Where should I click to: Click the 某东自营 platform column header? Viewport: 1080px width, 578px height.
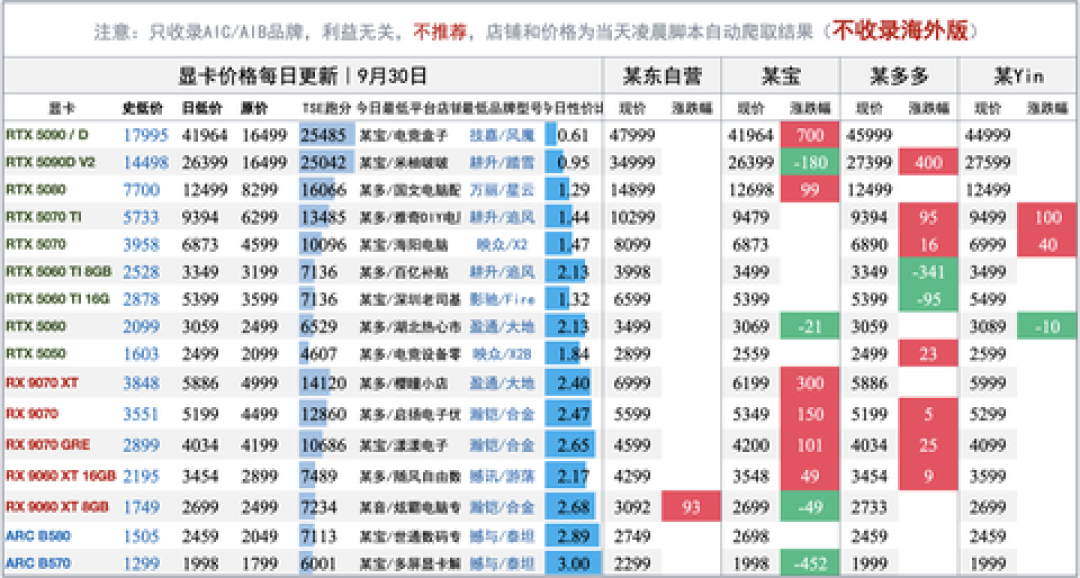662,76
